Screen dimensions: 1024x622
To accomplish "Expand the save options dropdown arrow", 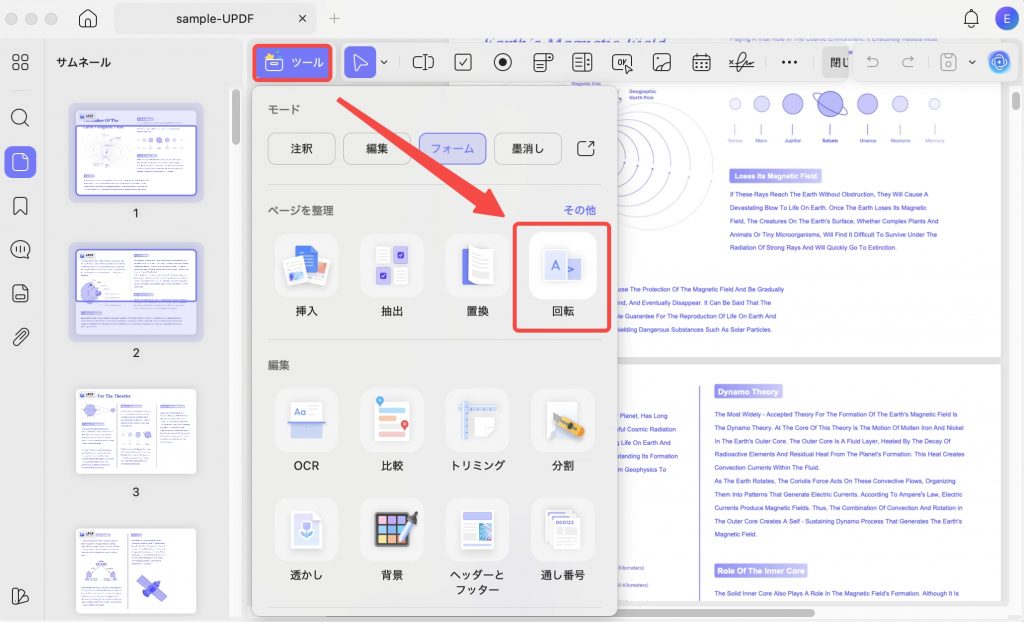I will pos(972,63).
